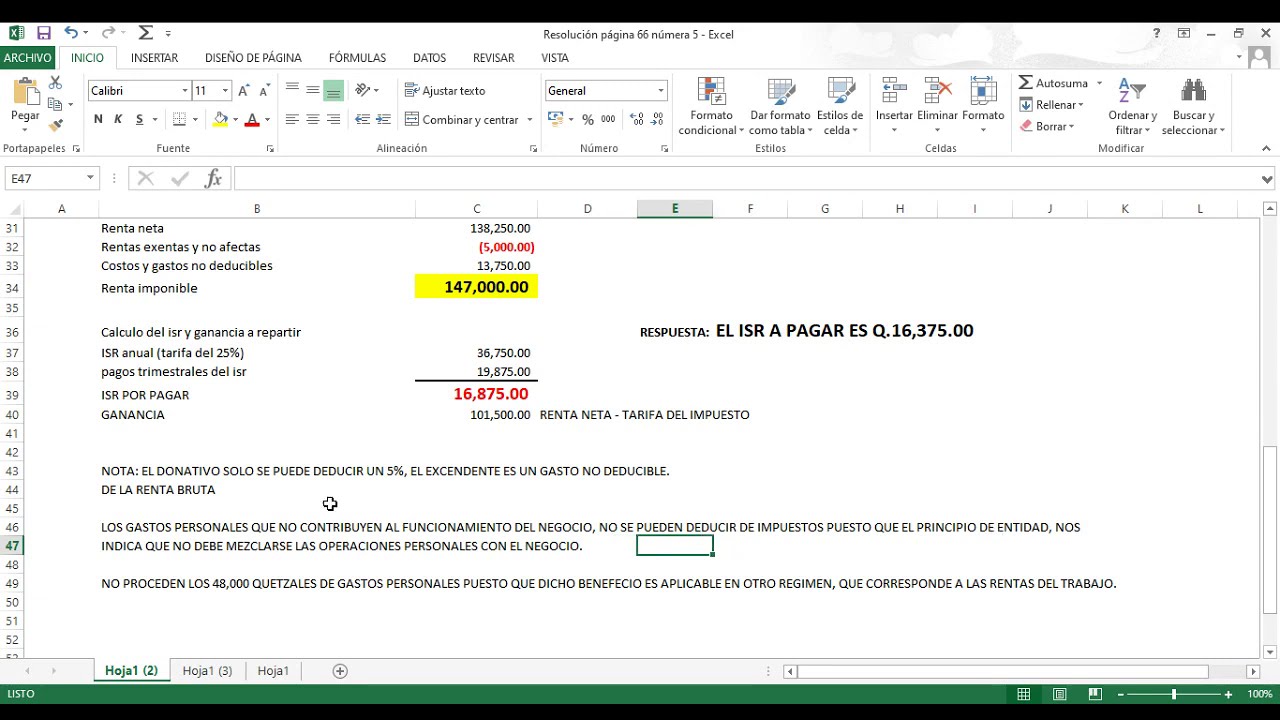The image size is (1280, 720).
Task: Click the Paste (Pegar) clipboard icon
Action: pos(25,92)
